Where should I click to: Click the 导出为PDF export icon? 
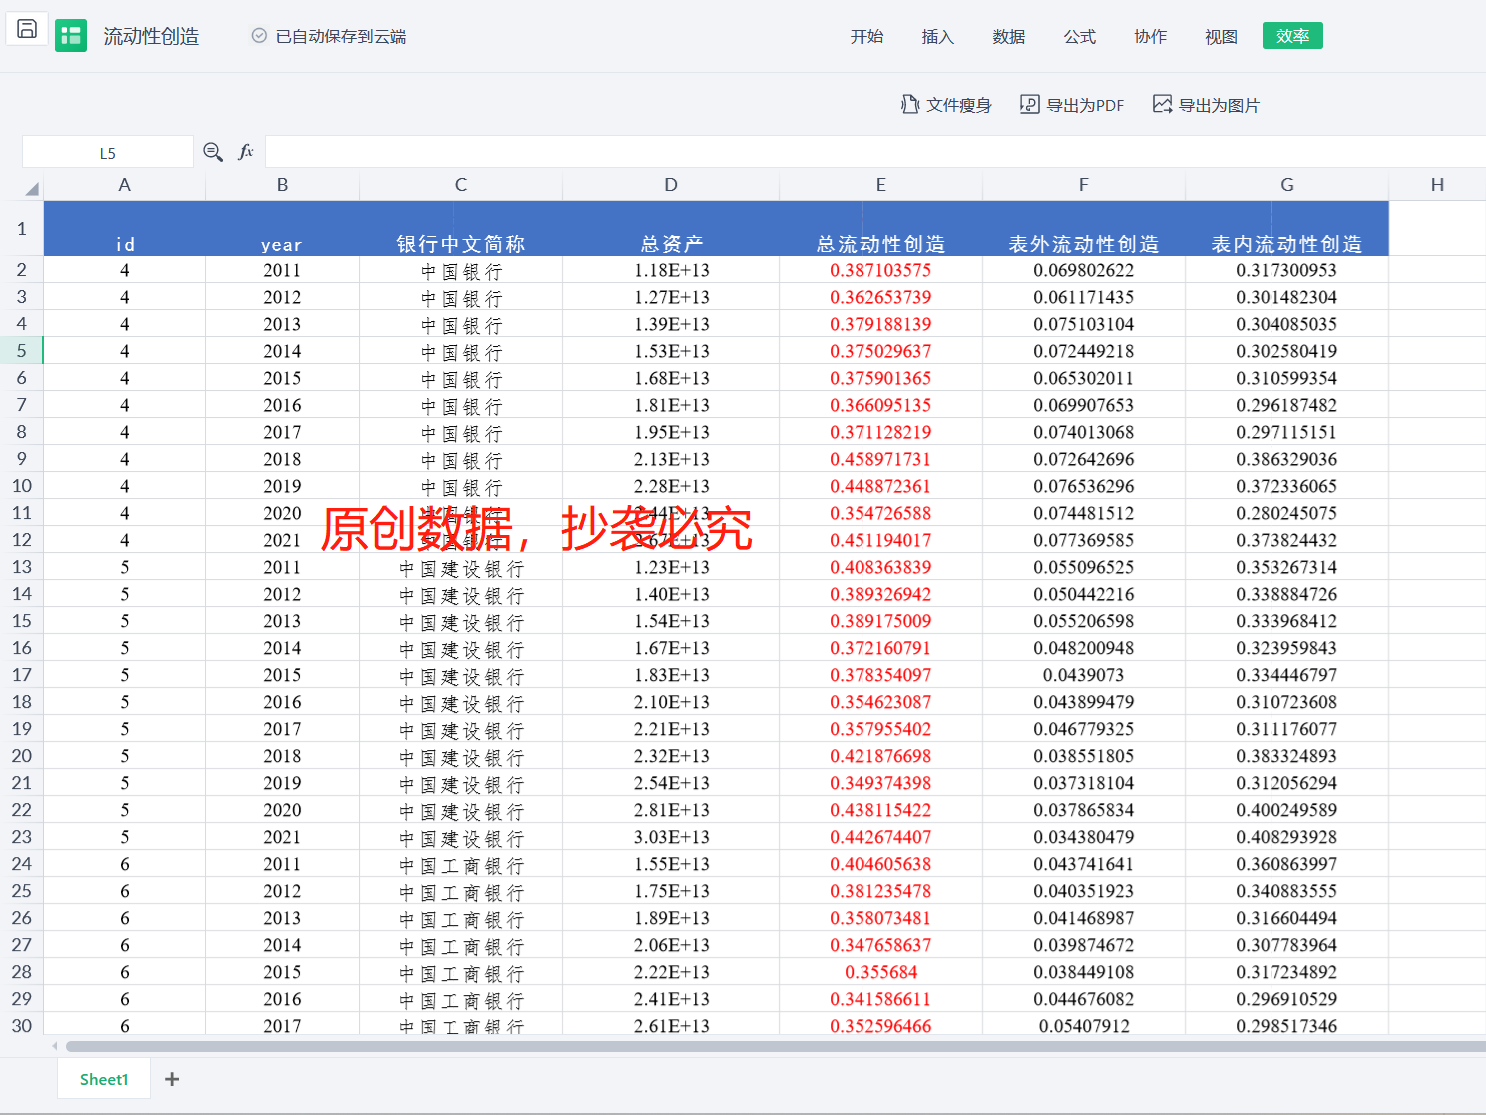point(1029,104)
